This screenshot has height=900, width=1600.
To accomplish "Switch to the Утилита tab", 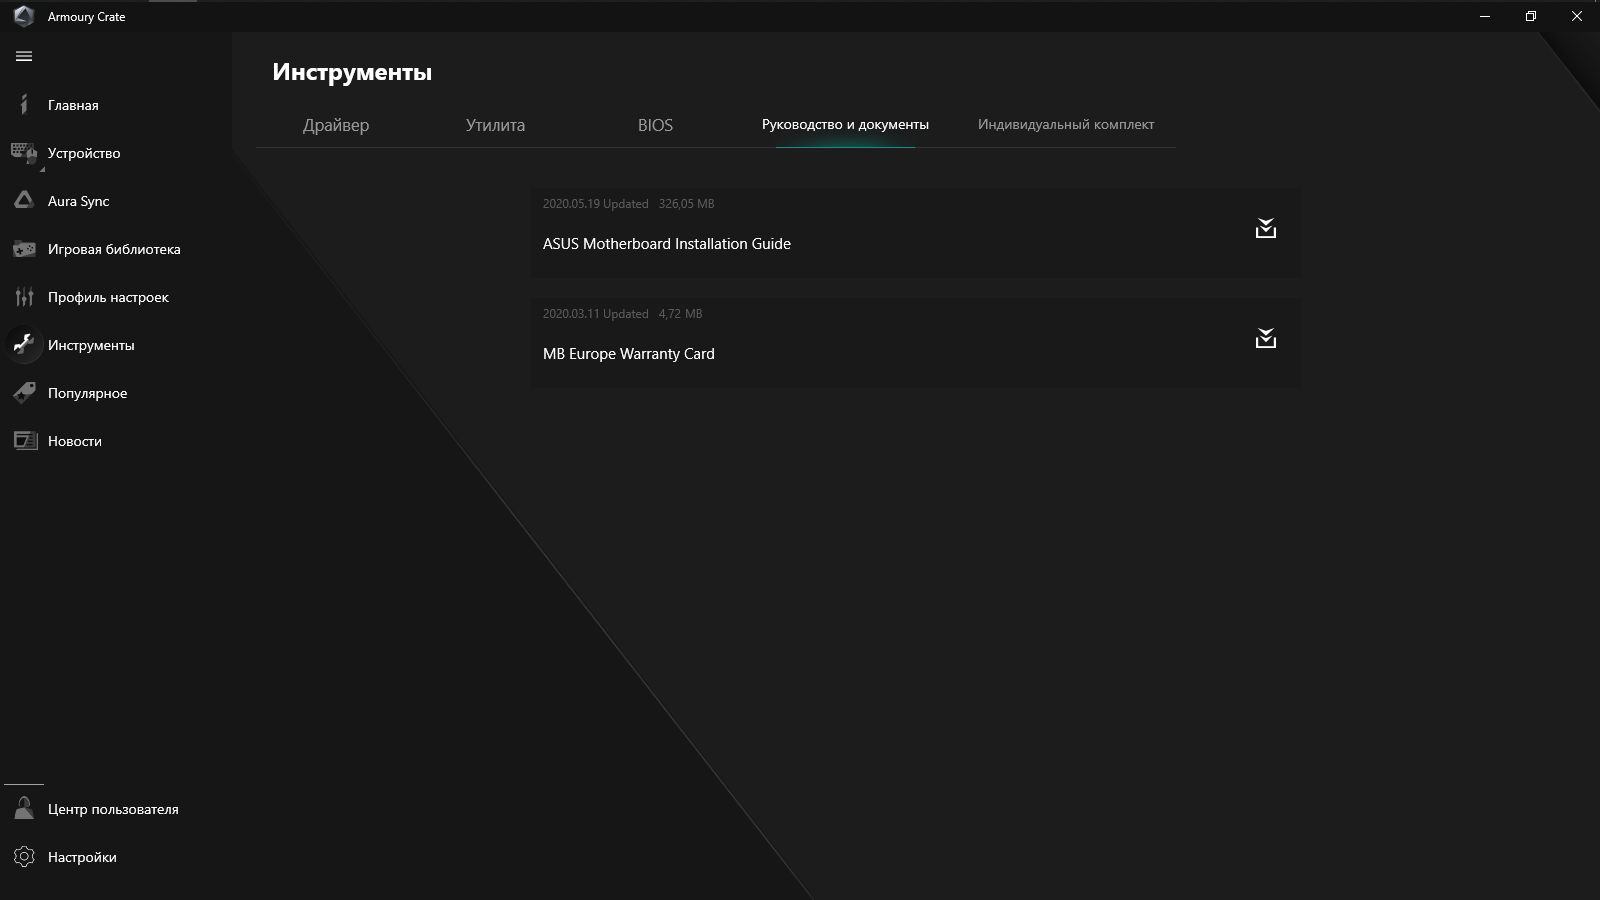I will coord(495,125).
